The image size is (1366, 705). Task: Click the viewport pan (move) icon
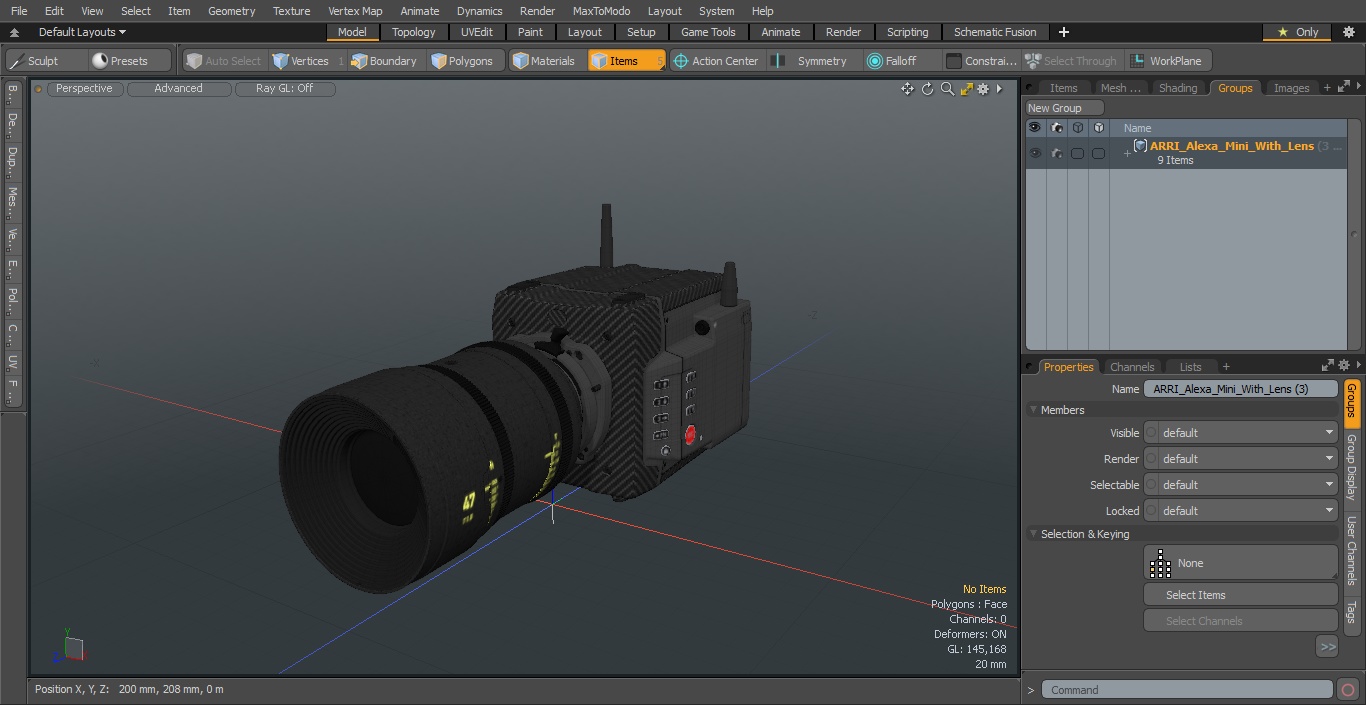(x=907, y=89)
